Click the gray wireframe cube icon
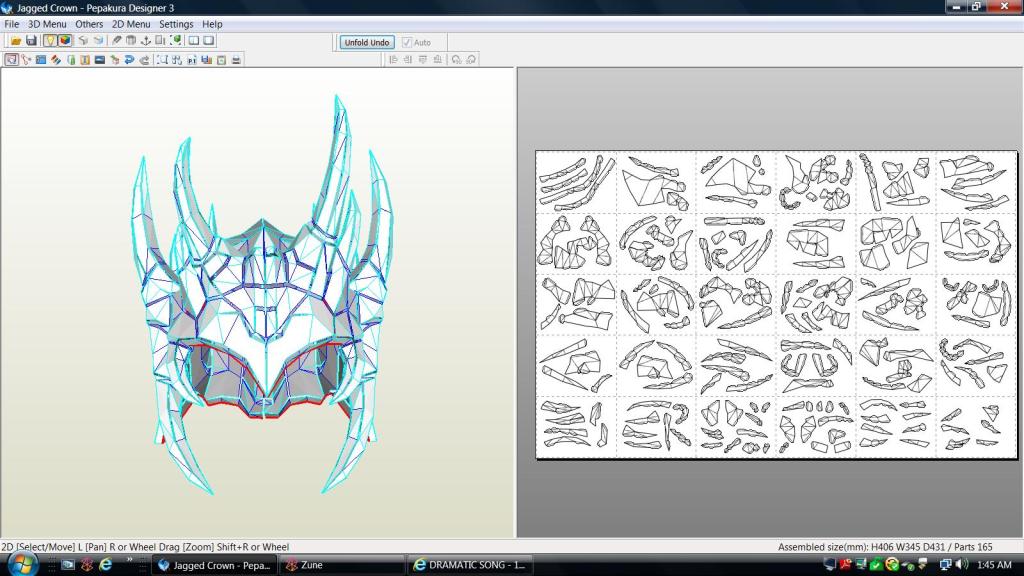 click(x=83, y=41)
